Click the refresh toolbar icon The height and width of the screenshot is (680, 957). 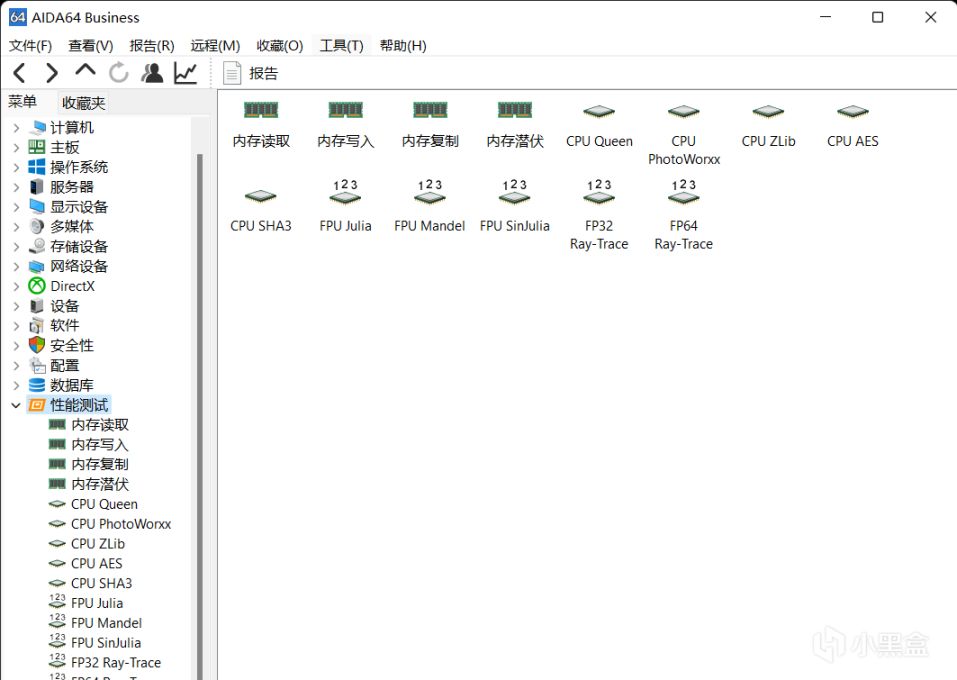pos(118,73)
